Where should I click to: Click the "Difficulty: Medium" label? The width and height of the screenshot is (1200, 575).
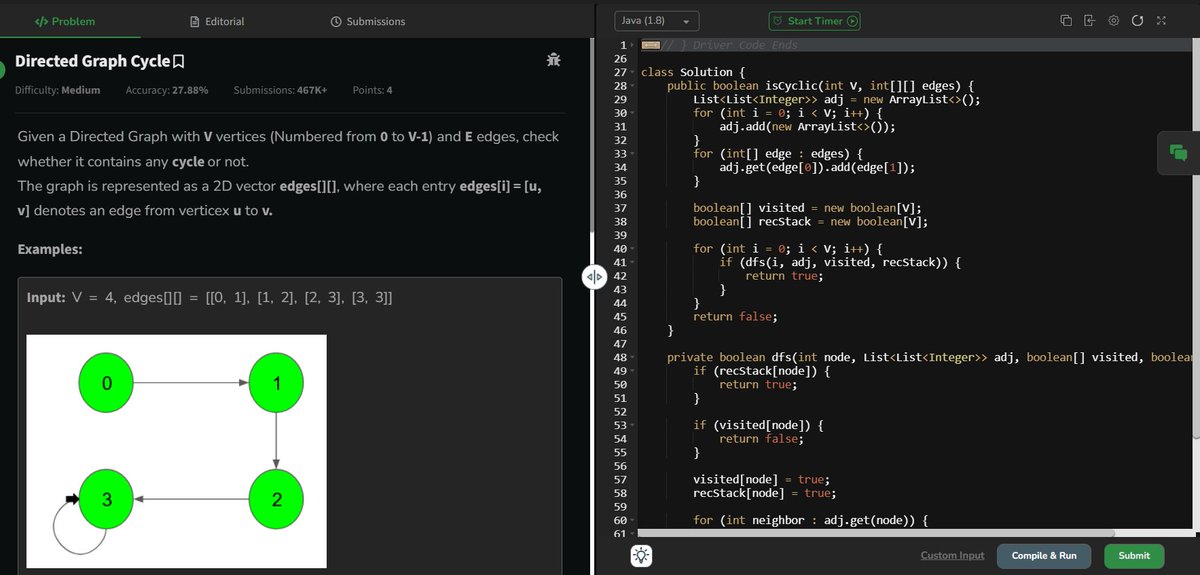click(x=58, y=90)
